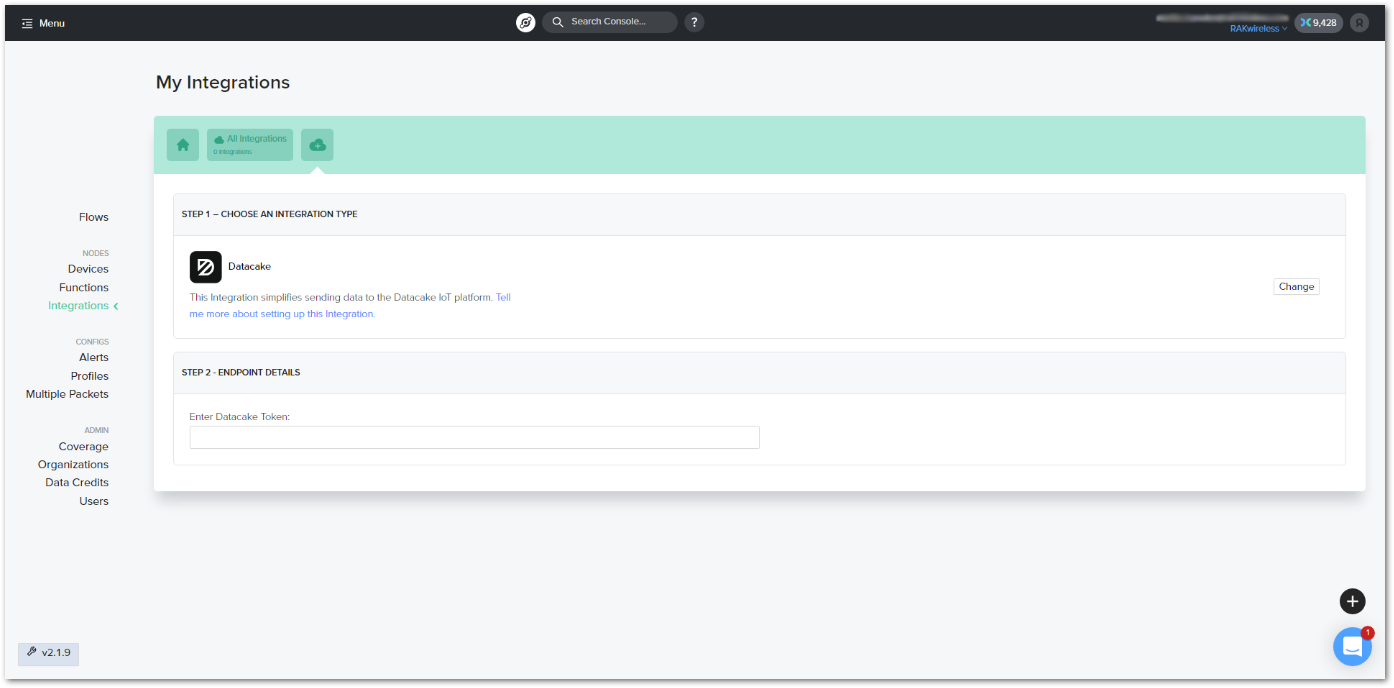Viewport: 1394px width, 688px height.
Task: Open the Datacake integration setup help link
Action: pyautogui.click(x=282, y=313)
